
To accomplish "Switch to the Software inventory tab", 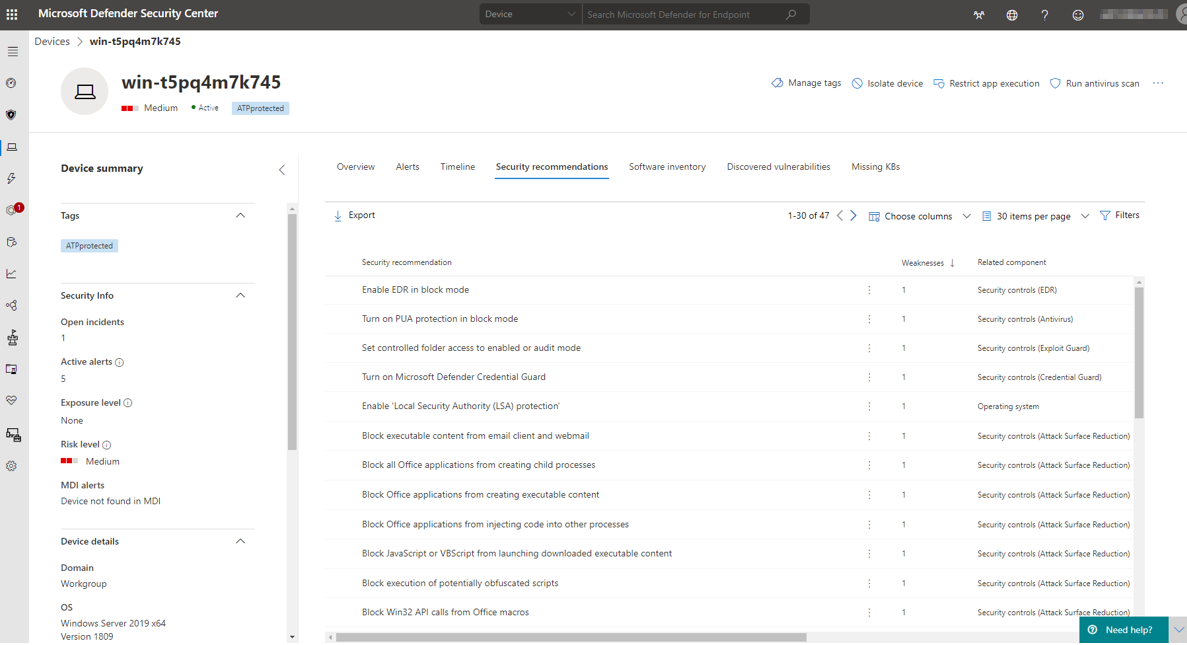I will [667, 166].
